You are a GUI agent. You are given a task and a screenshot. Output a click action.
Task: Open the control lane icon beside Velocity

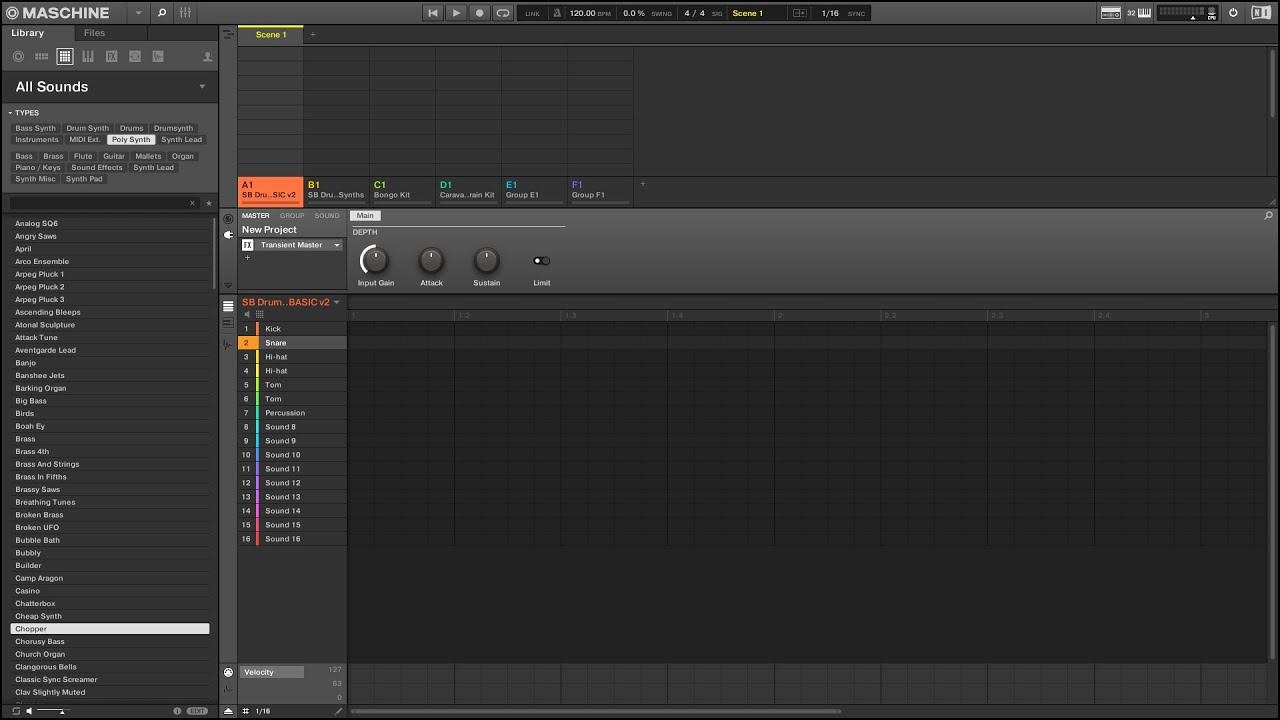[x=228, y=673]
